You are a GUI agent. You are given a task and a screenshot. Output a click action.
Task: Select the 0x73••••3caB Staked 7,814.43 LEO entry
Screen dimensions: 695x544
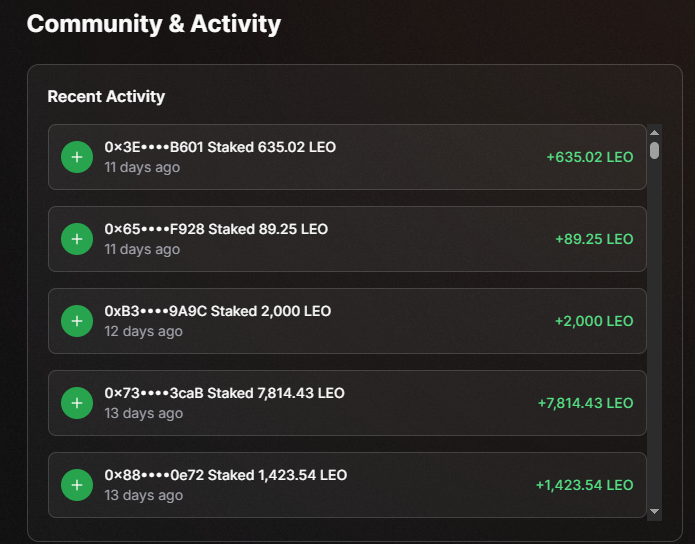[x=224, y=394]
